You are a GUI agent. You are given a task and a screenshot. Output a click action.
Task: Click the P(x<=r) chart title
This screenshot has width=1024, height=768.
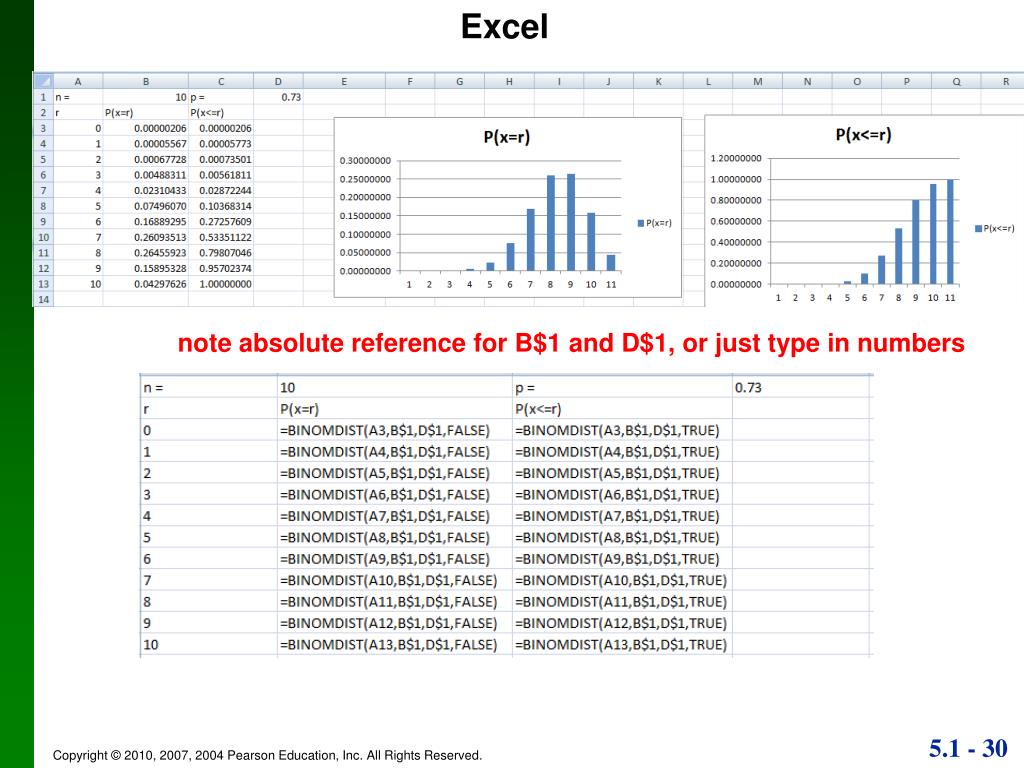click(x=863, y=135)
